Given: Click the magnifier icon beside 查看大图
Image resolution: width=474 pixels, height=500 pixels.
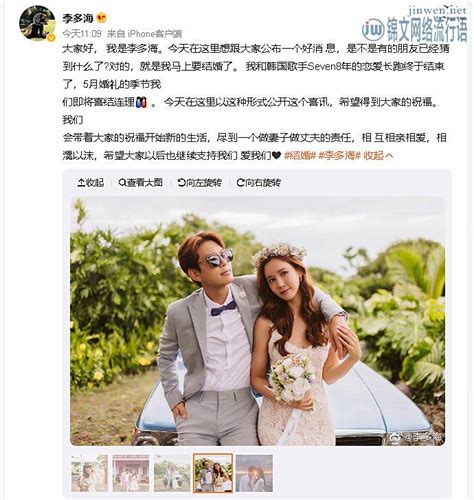Looking at the screenshot, I should point(122,182).
